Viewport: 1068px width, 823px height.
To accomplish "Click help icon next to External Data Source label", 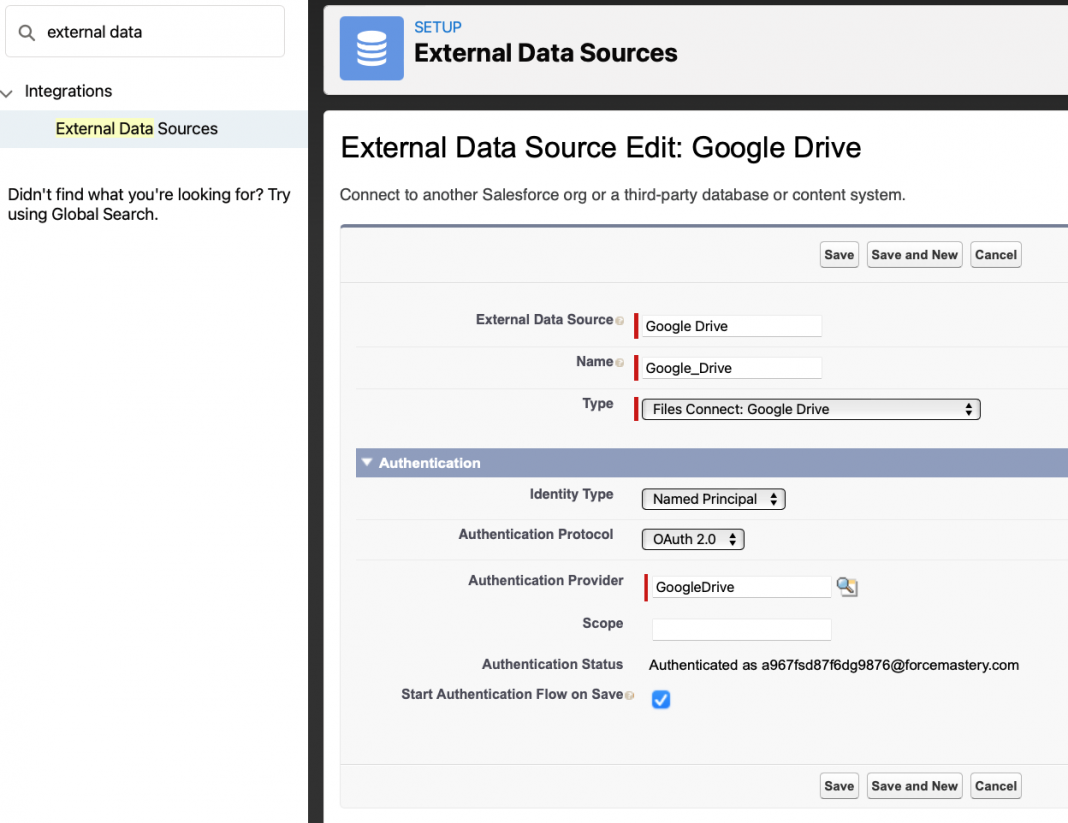I will [620, 321].
